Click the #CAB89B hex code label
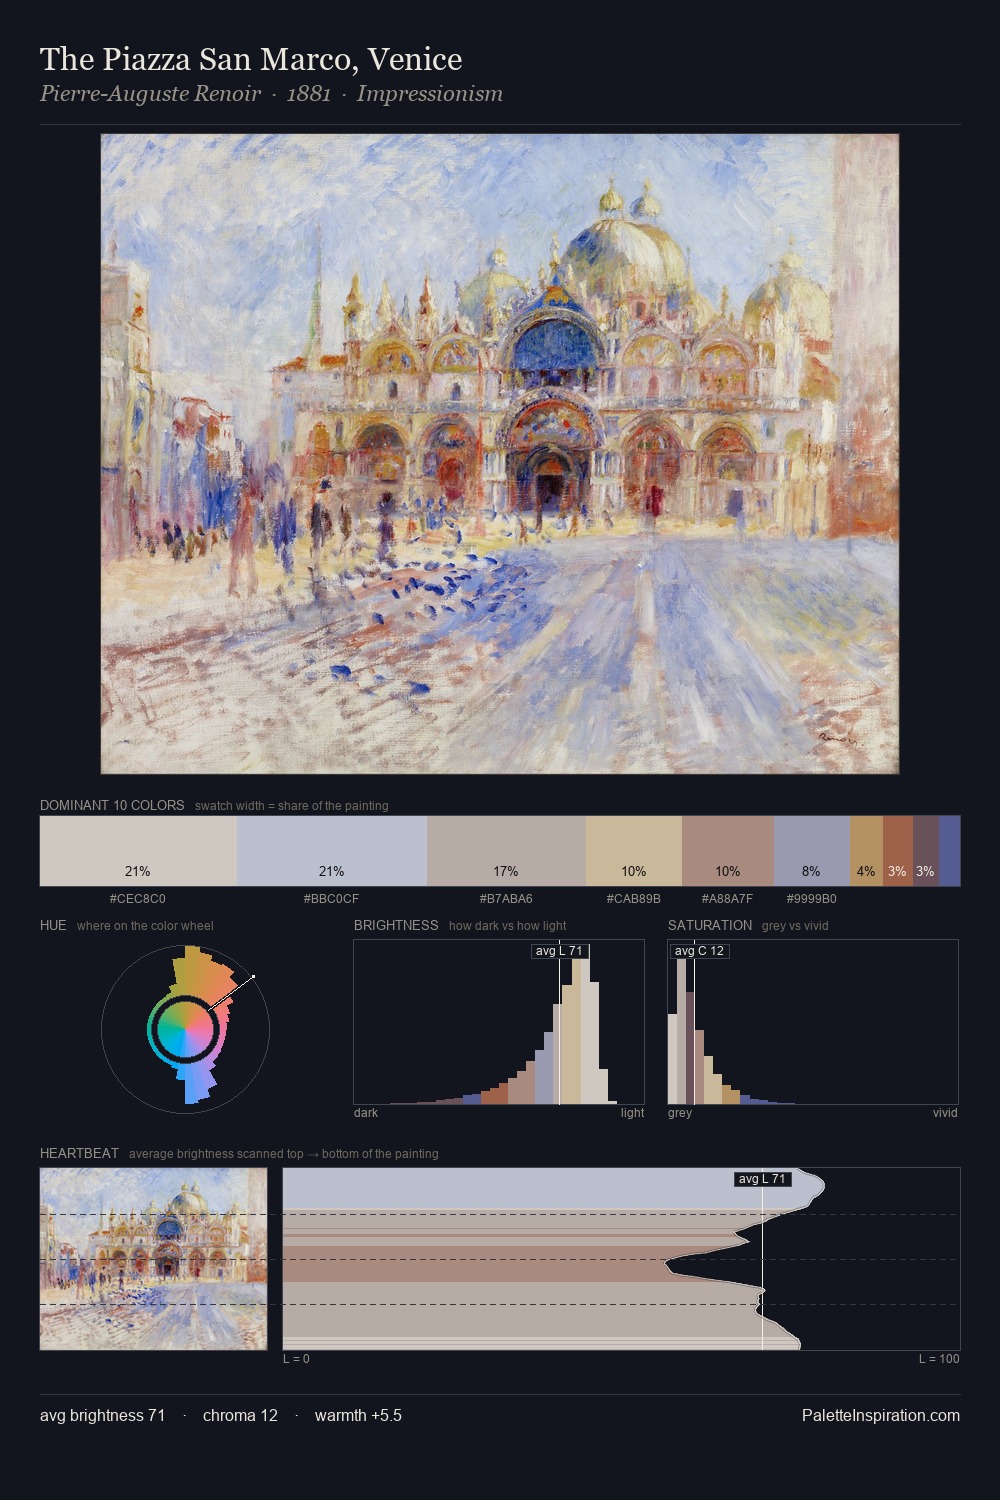This screenshot has height=1500, width=1000. [633, 899]
